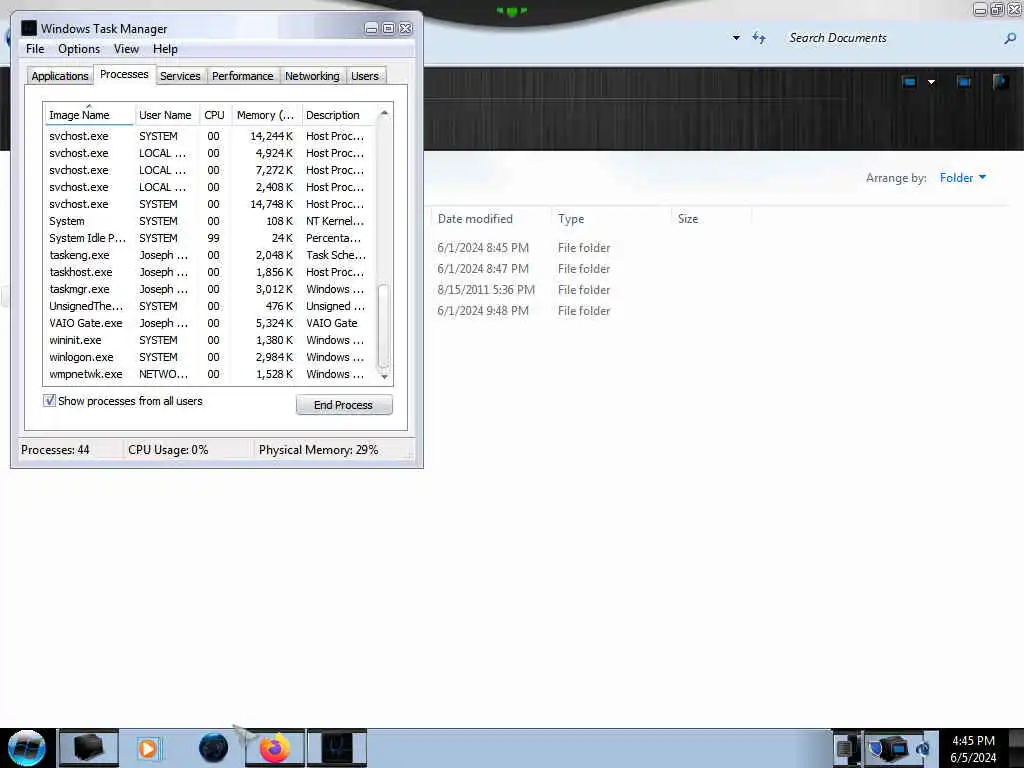Click the dark globe browser taskbar icon

pos(214,748)
